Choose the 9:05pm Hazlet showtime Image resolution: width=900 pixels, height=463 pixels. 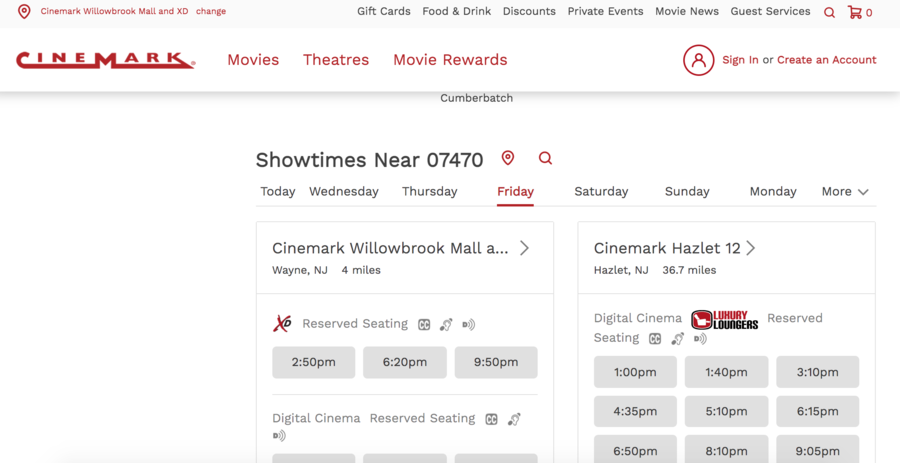817,450
